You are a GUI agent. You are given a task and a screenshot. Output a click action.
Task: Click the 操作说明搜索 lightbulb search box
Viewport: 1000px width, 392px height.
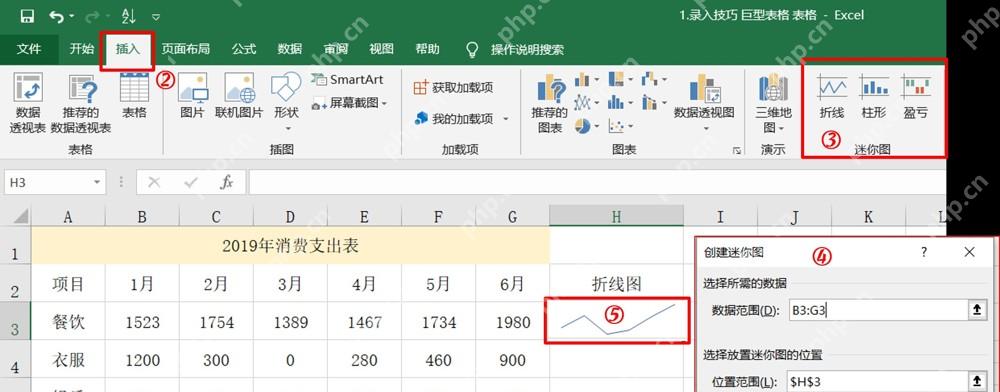click(515, 49)
